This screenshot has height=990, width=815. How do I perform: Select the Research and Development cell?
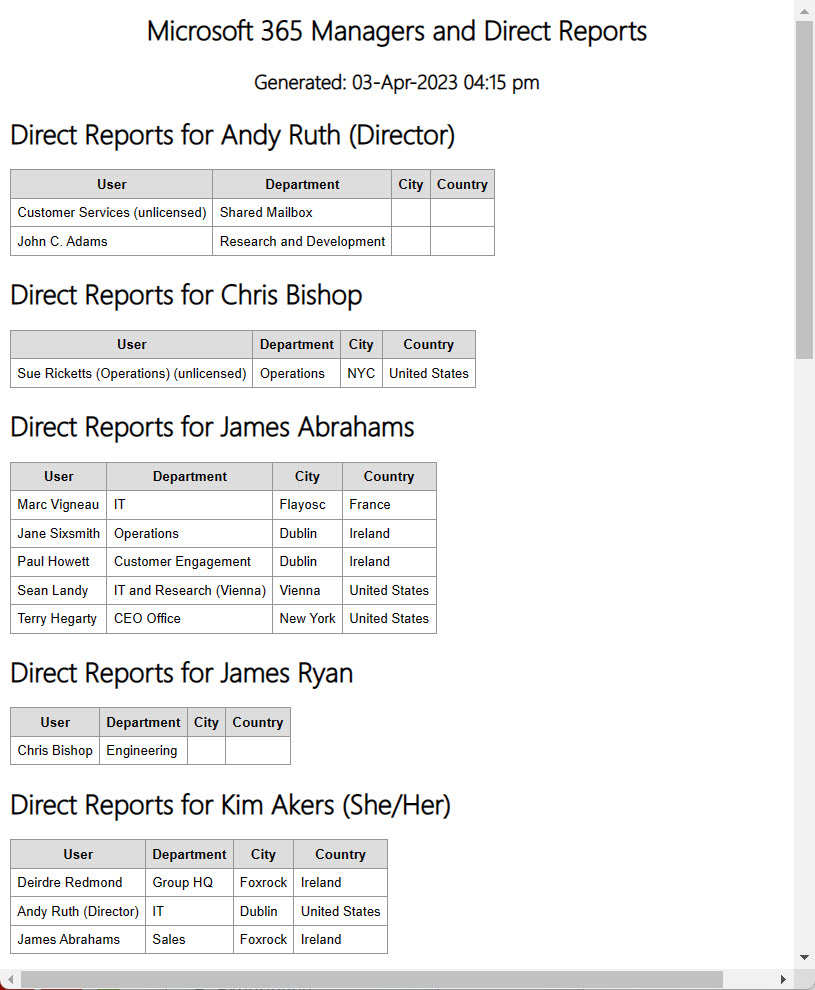(302, 241)
